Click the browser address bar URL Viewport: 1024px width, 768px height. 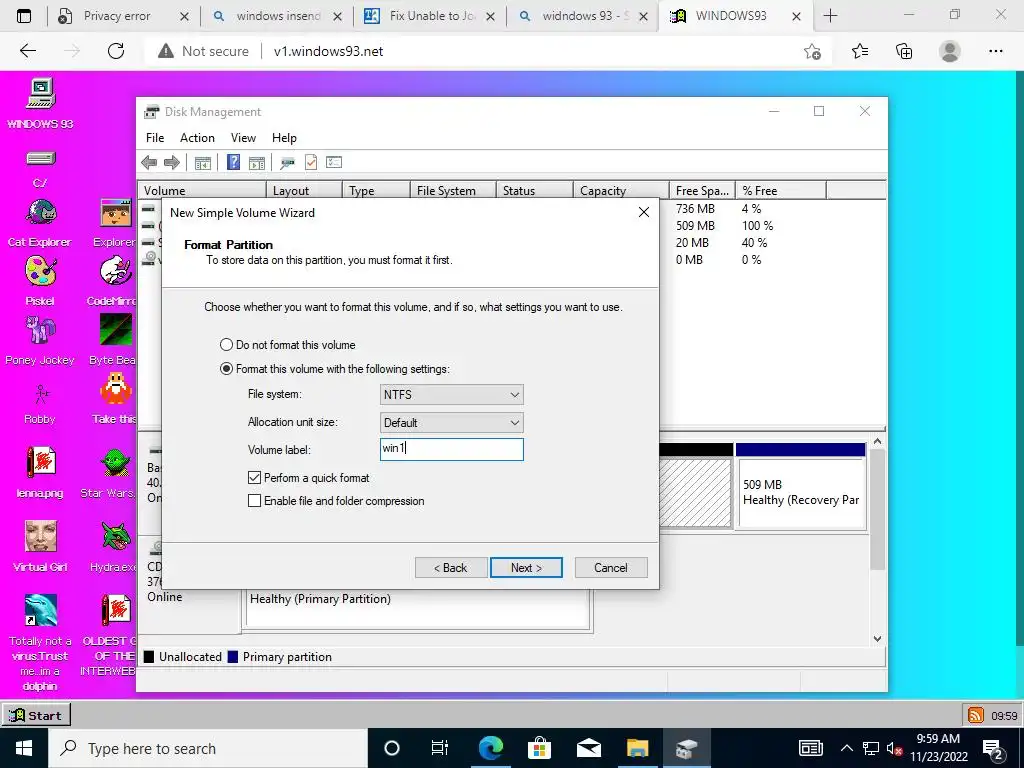328,51
